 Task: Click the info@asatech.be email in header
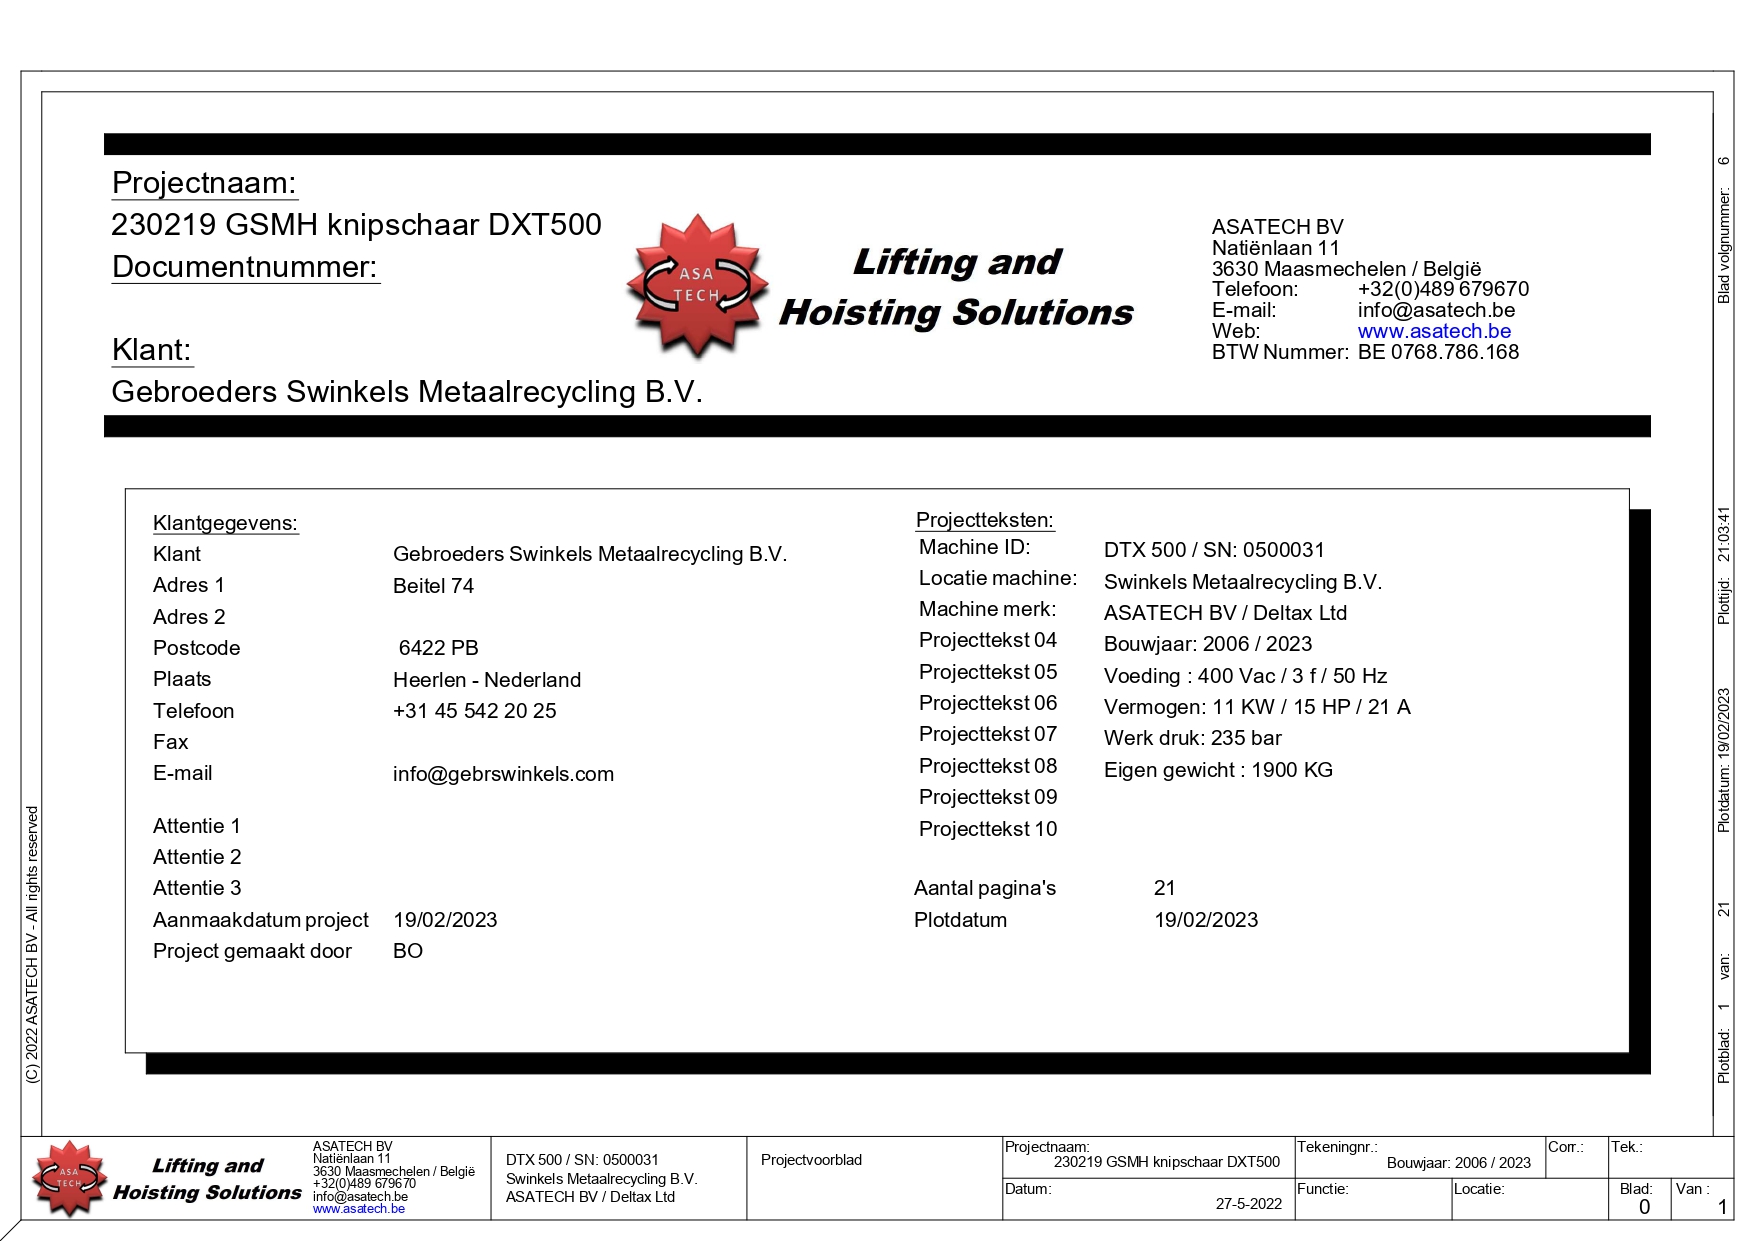[x=1435, y=310]
